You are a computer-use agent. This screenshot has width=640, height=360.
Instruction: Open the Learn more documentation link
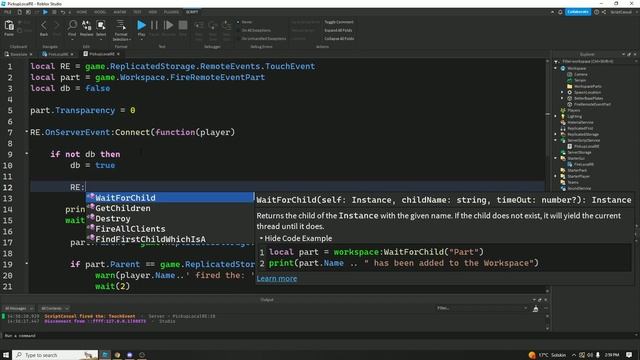[277, 278]
